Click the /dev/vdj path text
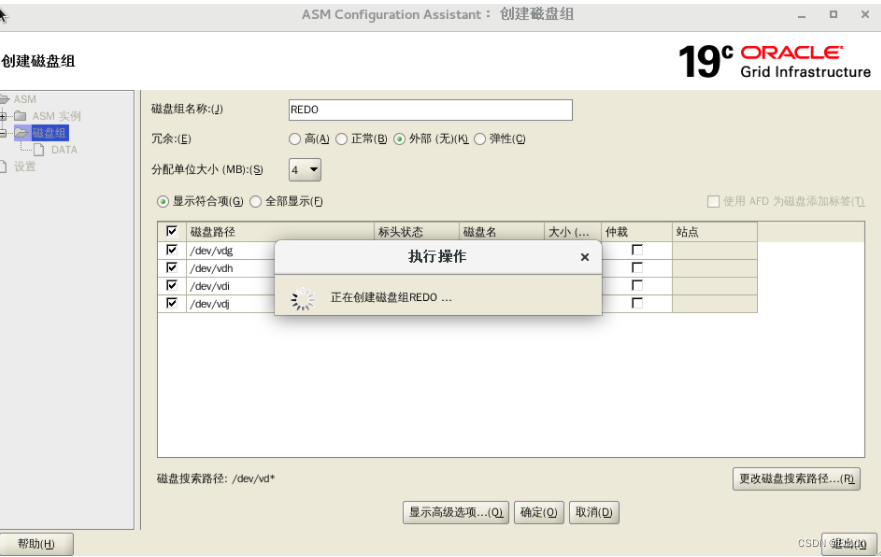Screen dimensions: 881x557 210,304
